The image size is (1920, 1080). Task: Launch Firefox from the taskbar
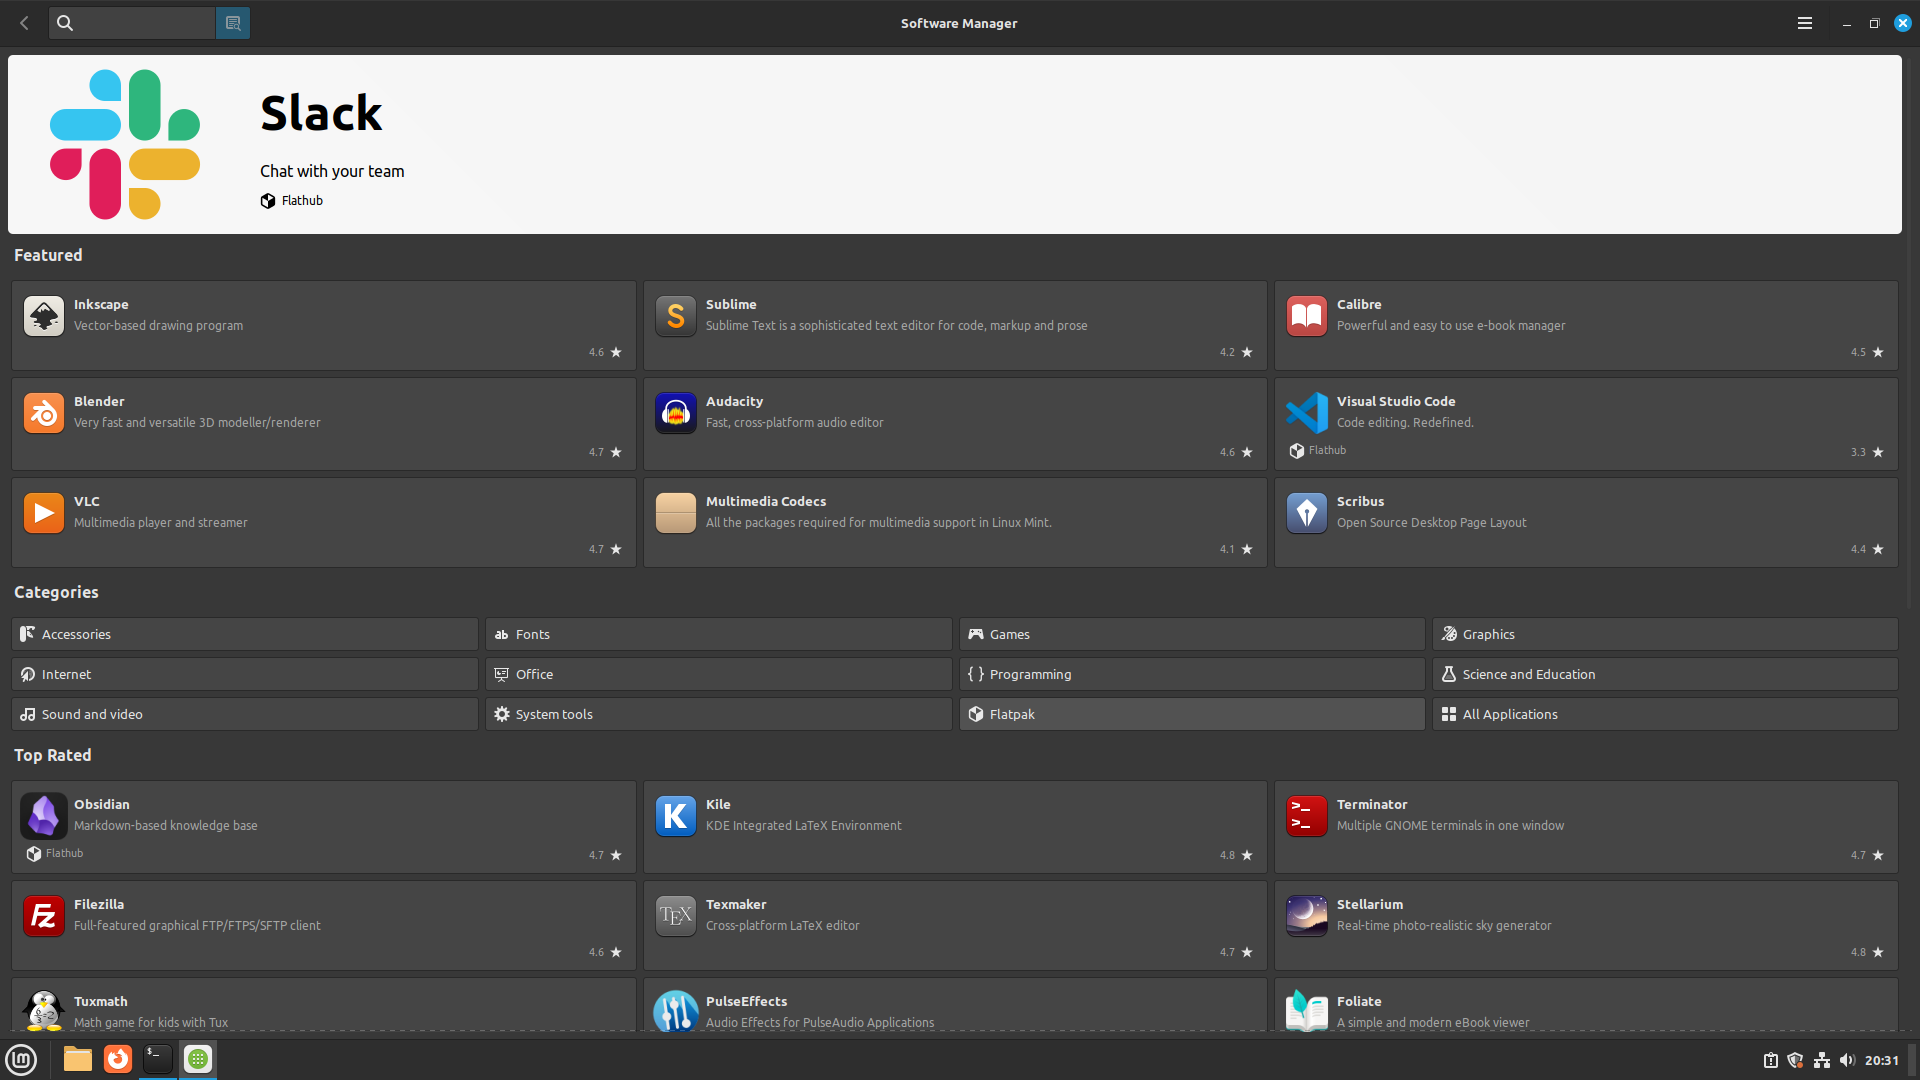coord(118,1059)
